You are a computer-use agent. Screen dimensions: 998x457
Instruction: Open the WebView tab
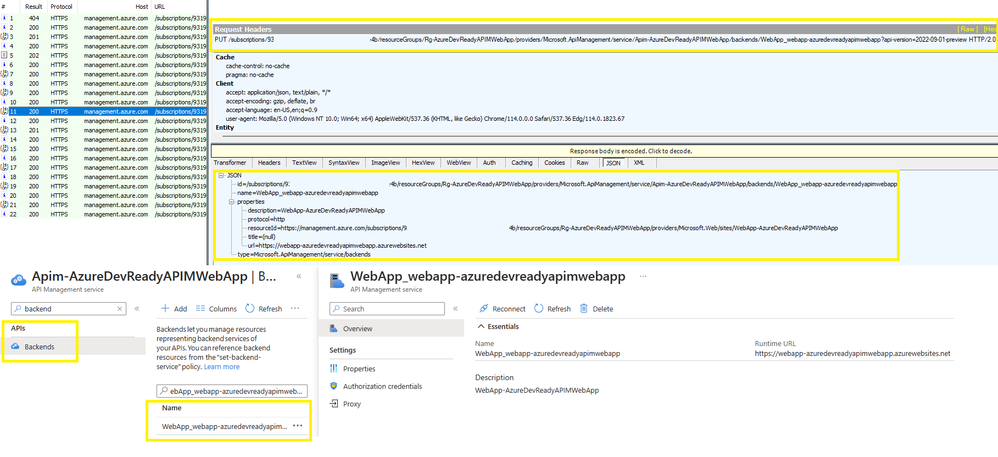458,163
